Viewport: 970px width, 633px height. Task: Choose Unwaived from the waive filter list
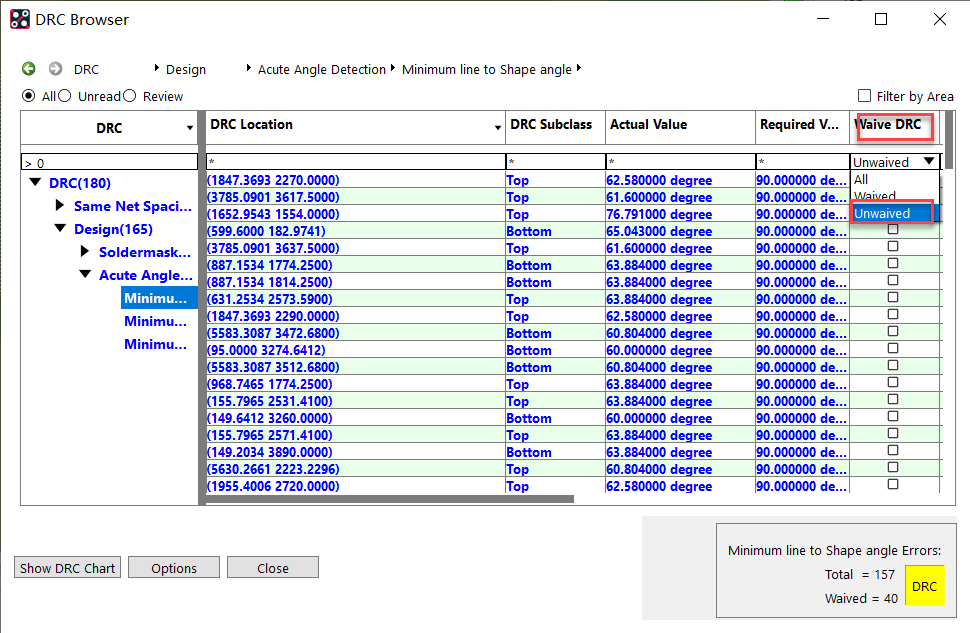[882, 213]
